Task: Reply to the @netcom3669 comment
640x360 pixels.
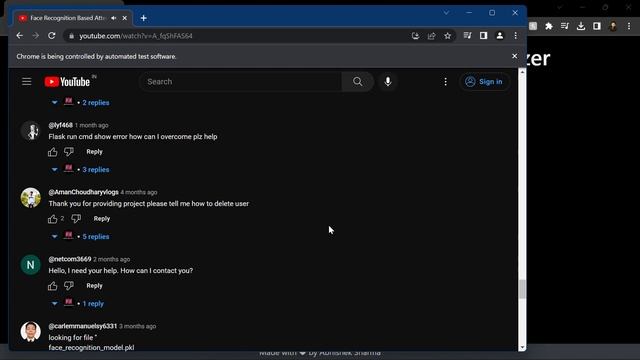Action: click(94, 285)
